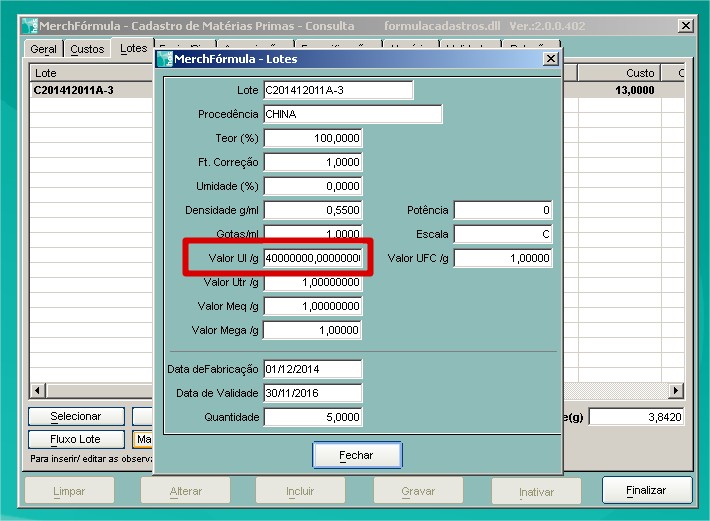This screenshot has height=521, width=710.
Task: Select lot row C201412011A-3 in list
Action: [74, 91]
